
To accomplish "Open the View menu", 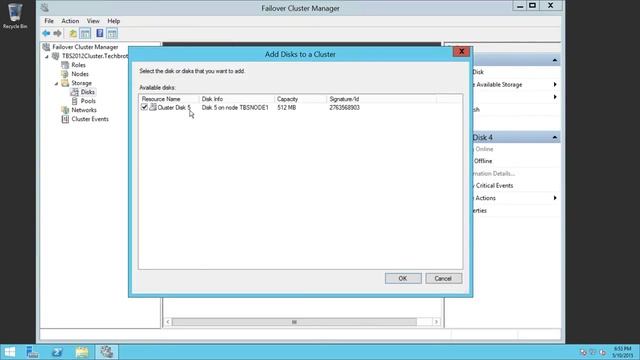I will [x=93, y=21].
